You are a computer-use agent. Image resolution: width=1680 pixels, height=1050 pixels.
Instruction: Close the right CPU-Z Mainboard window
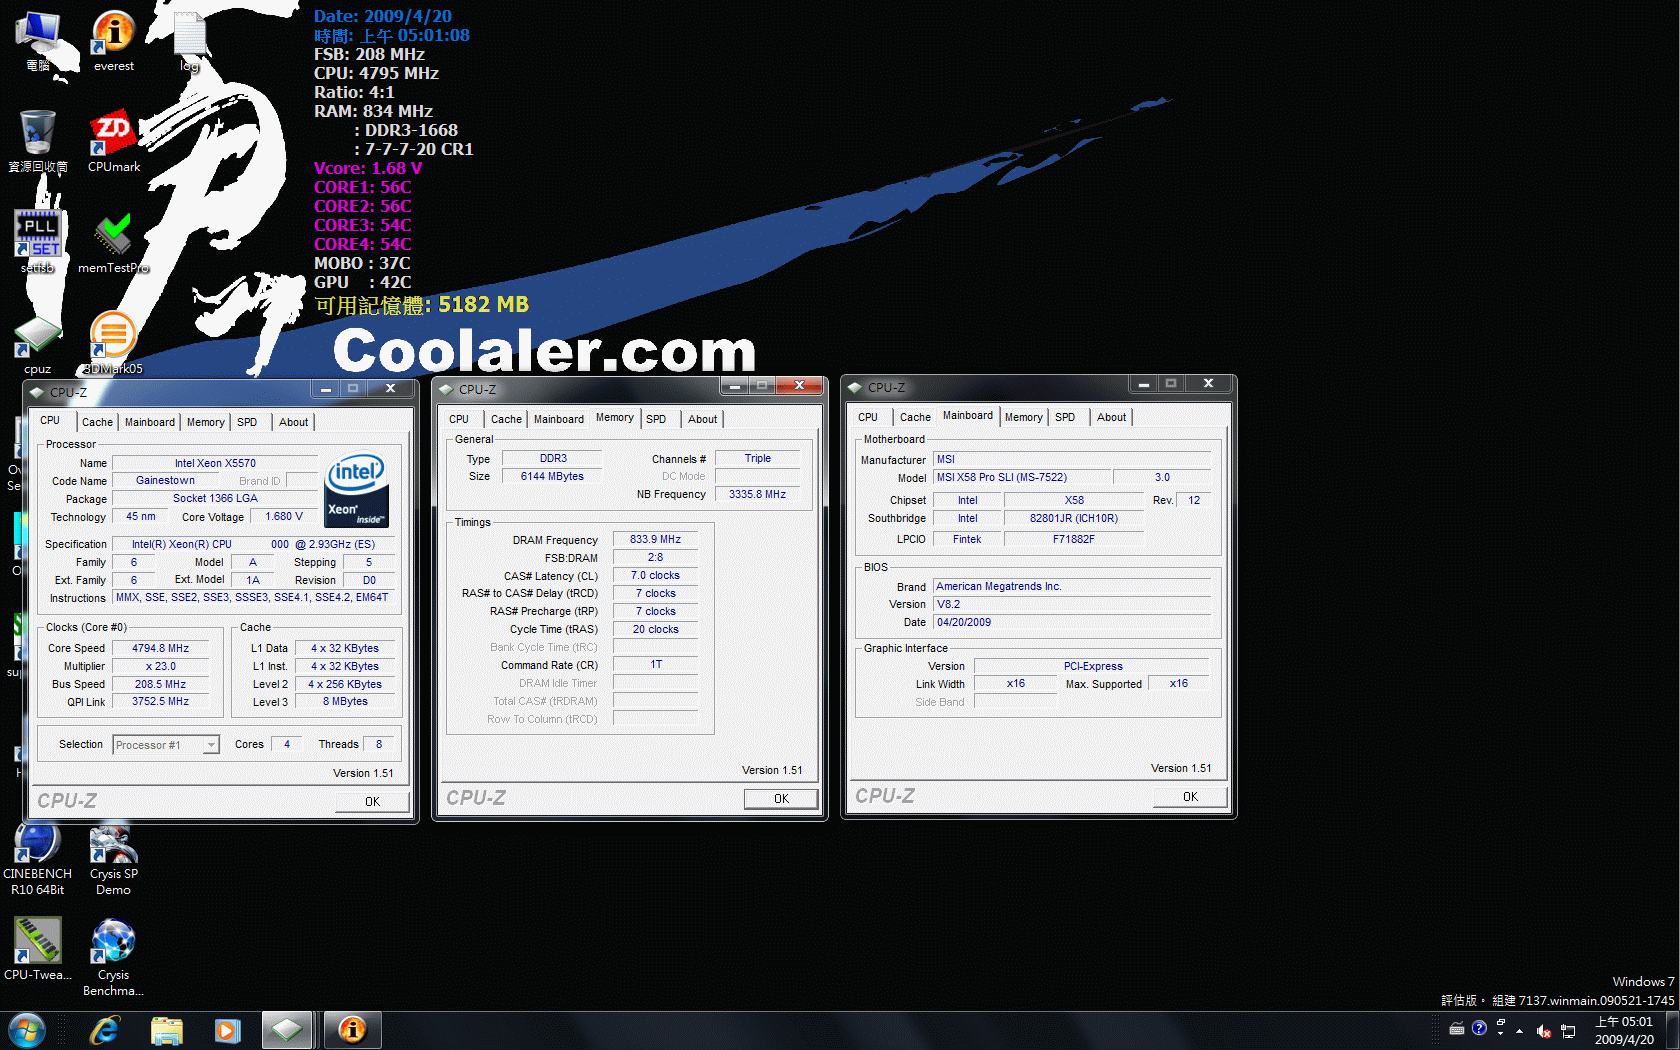[1208, 383]
